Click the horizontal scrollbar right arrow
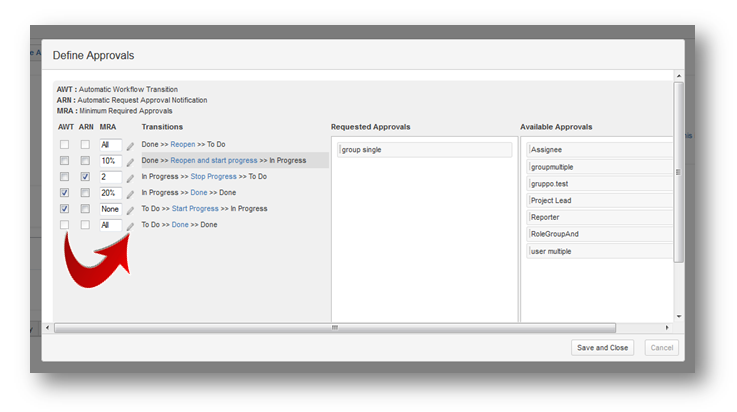This screenshot has width=737, height=412. click(667, 328)
